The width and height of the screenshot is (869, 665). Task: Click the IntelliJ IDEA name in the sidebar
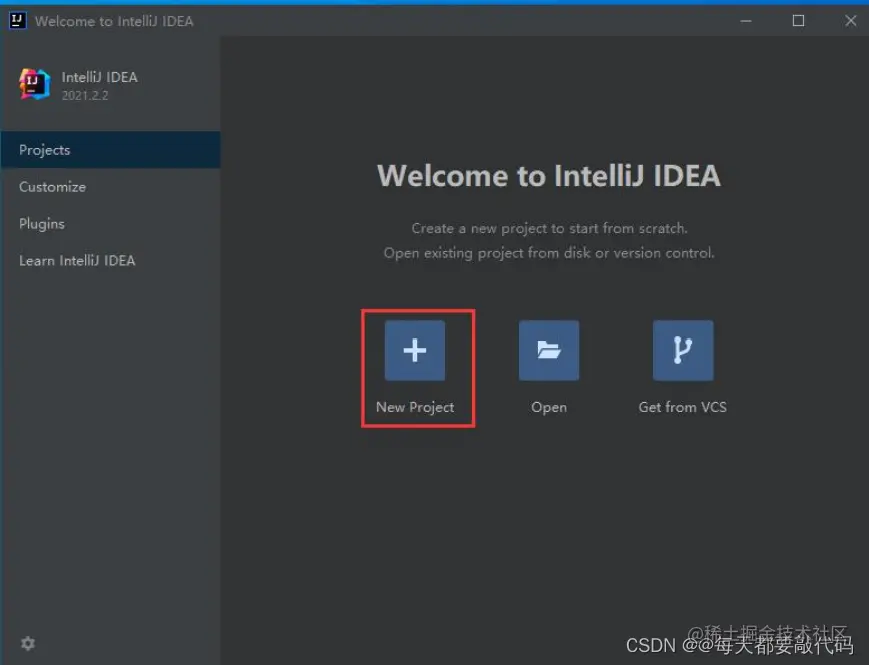(100, 77)
